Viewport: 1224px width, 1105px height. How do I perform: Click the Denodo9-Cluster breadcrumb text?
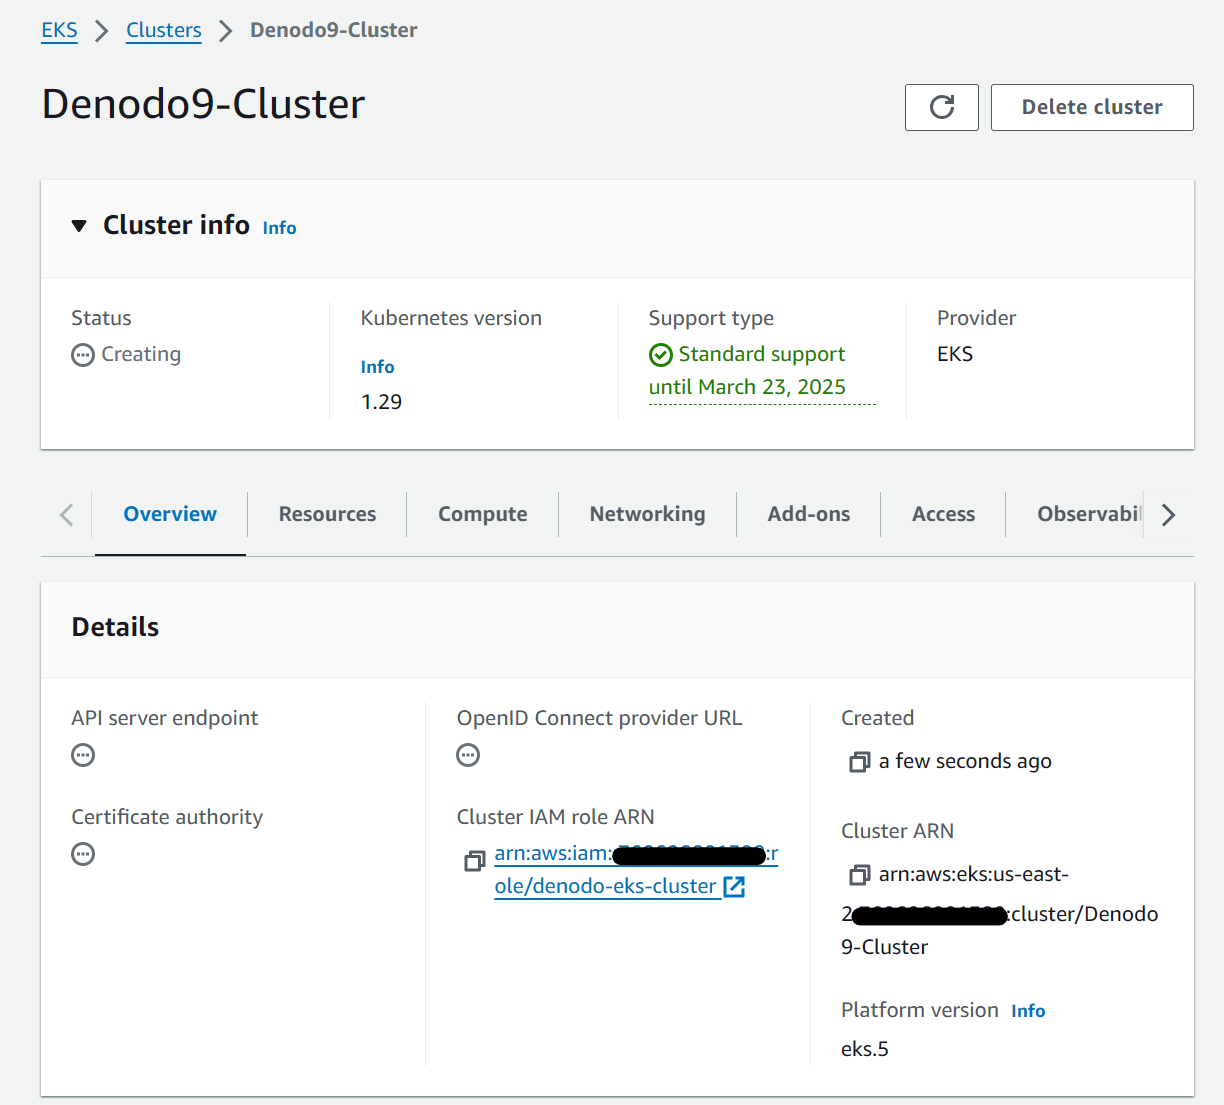[x=333, y=30]
